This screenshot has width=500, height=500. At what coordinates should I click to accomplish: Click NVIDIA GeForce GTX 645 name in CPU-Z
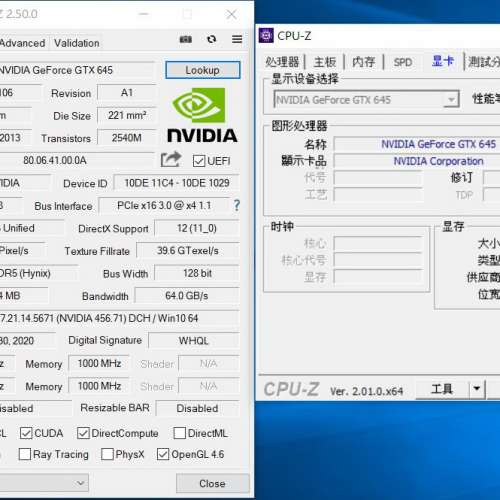tap(438, 144)
